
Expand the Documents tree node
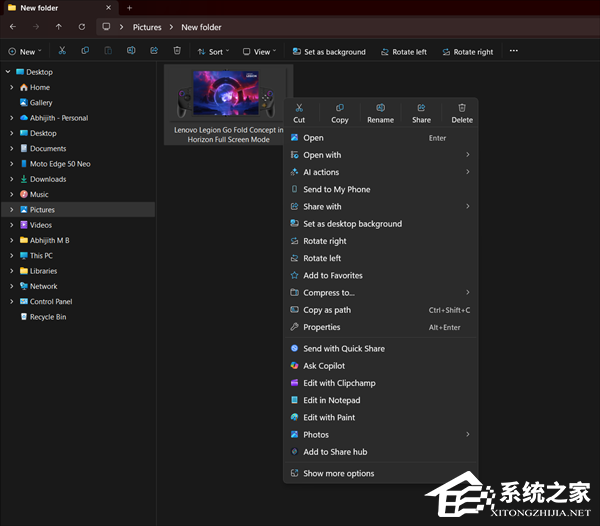click(11, 148)
